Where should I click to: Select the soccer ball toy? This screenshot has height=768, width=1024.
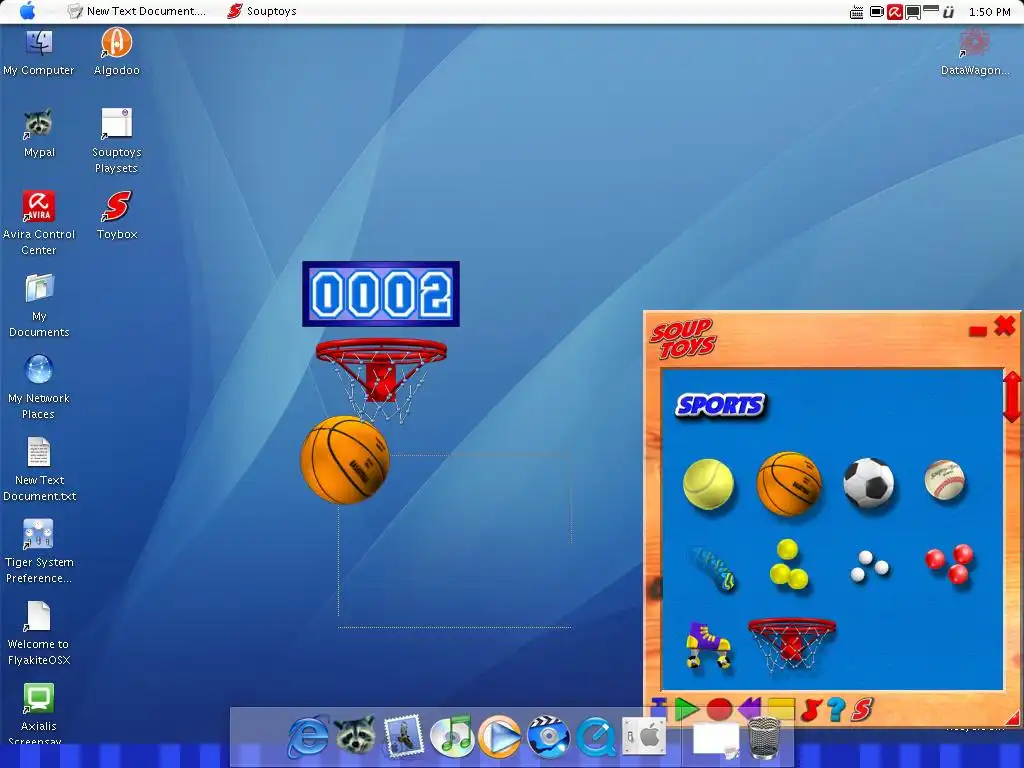click(869, 483)
